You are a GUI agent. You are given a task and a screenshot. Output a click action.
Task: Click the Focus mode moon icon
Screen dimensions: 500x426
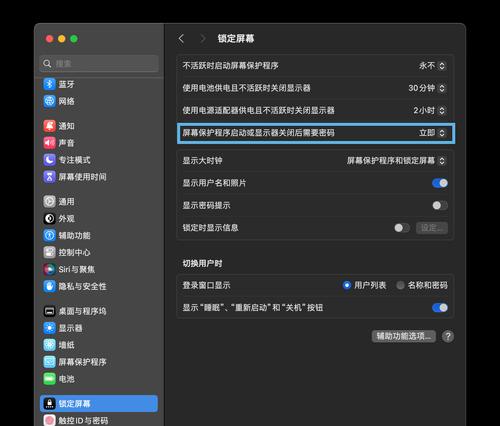pyautogui.click(x=49, y=160)
